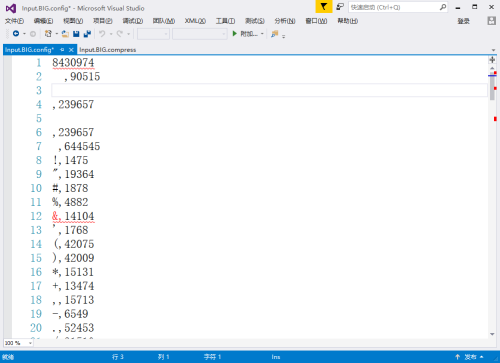Click the 登录 sign-in link
This screenshot has height=363, width=500.
(x=463, y=21)
